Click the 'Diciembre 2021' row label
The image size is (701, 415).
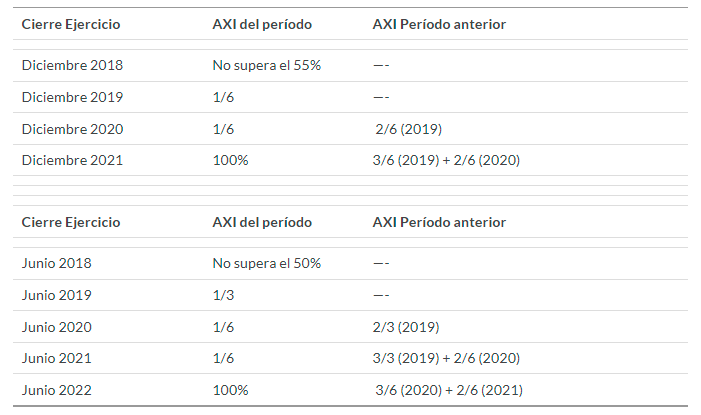pos(72,160)
